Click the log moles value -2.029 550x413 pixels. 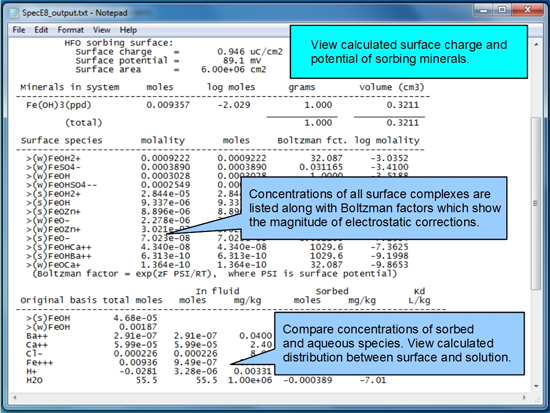pos(234,105)
